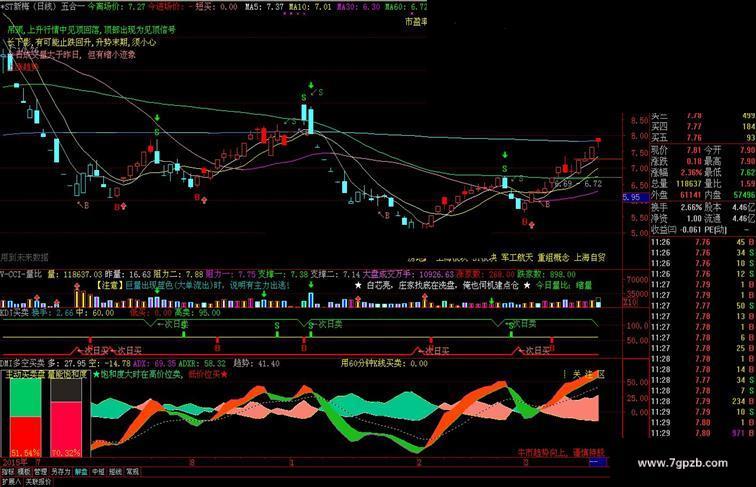
Task: Click the 现价 7.81 quote row
Action: pyautogui.click(x=676, y=150)
